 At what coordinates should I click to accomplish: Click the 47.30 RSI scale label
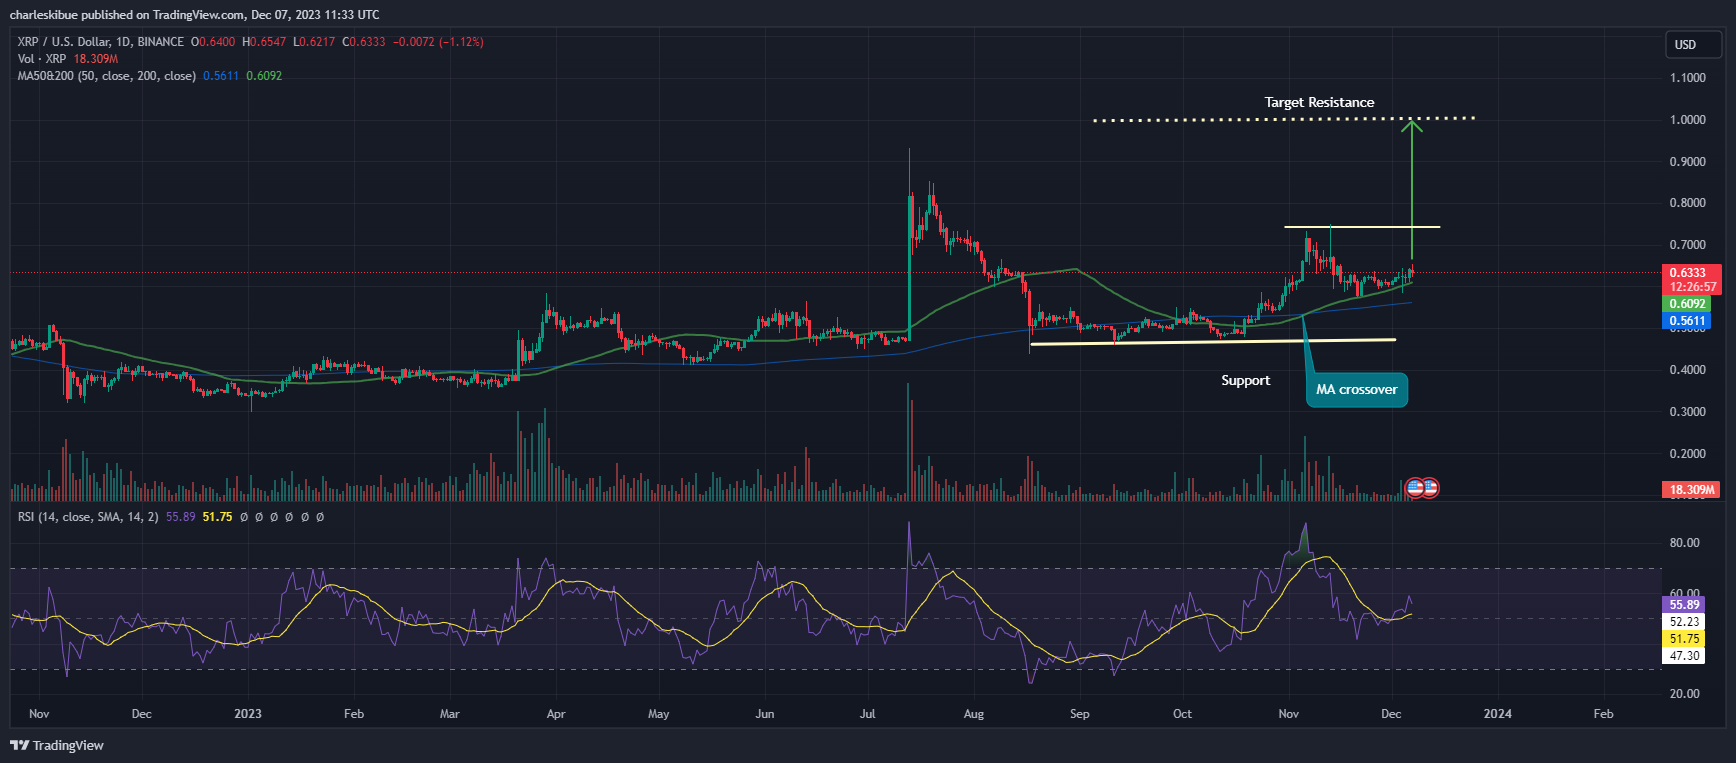click(x=1685, y=656)
